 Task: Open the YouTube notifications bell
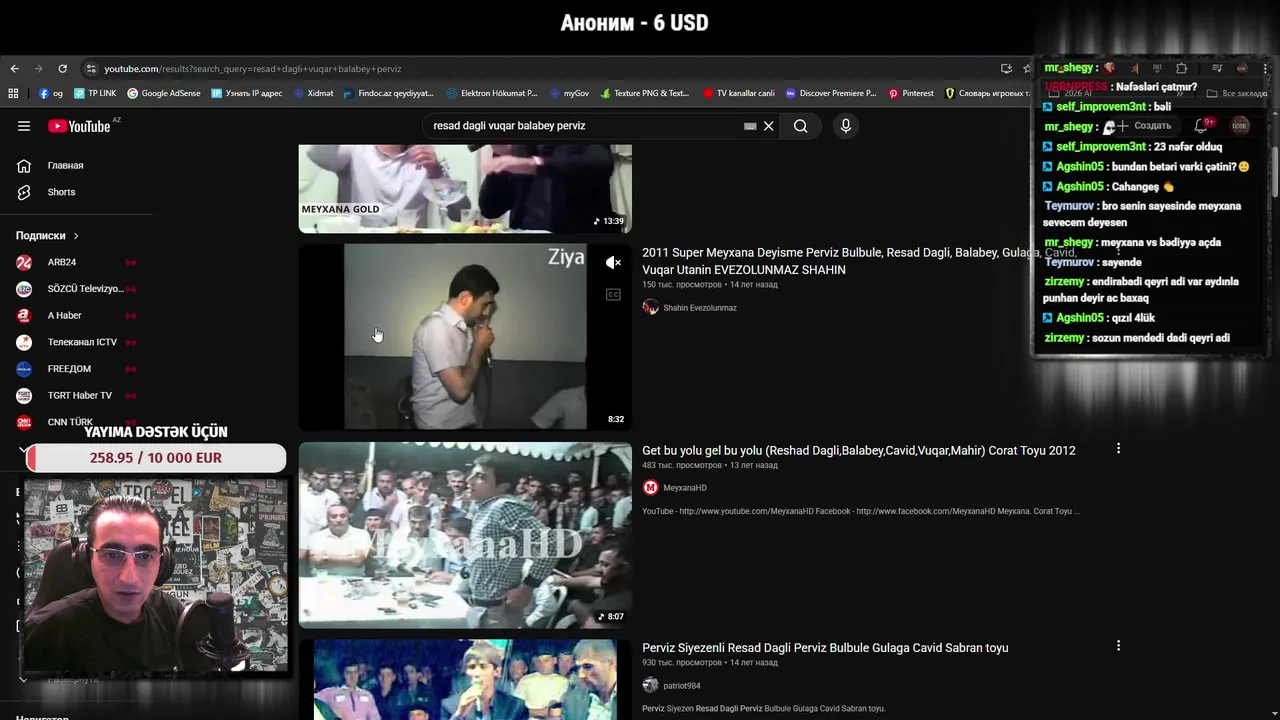(1203, 126)
